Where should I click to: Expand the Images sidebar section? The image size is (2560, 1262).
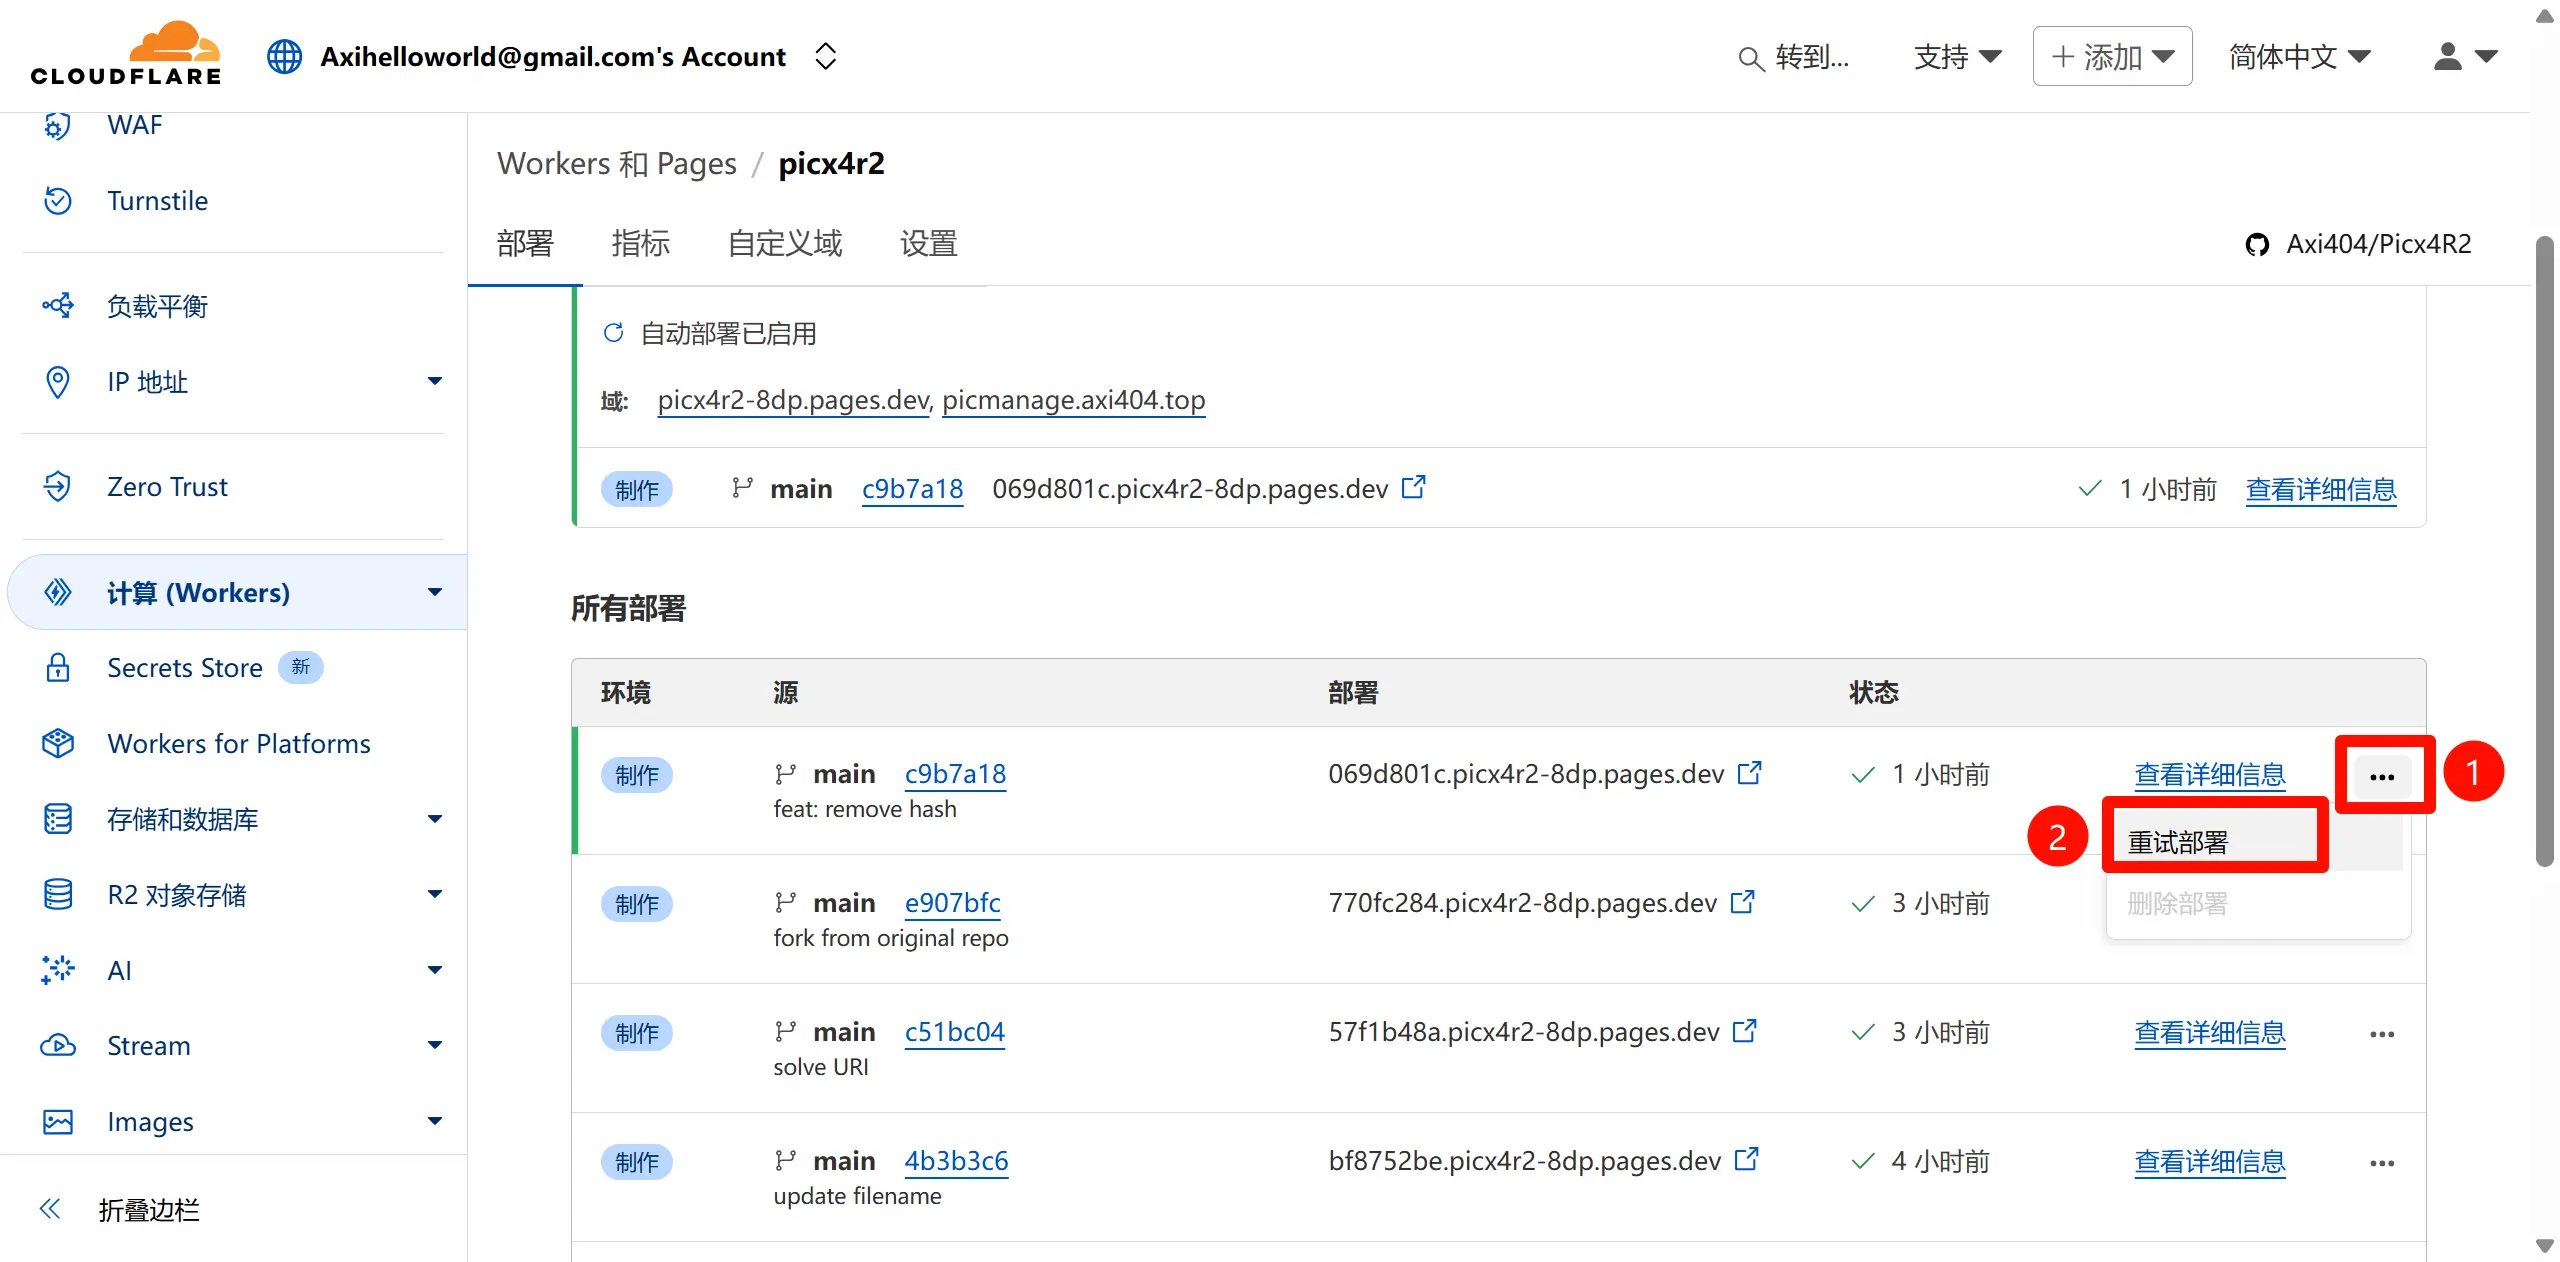click(435, 1121)
